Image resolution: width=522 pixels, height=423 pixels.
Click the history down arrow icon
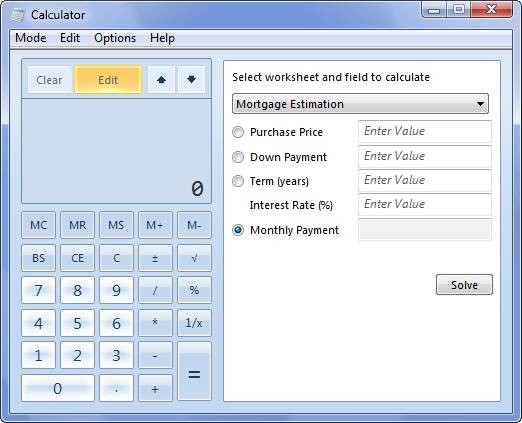click(191, 80)
